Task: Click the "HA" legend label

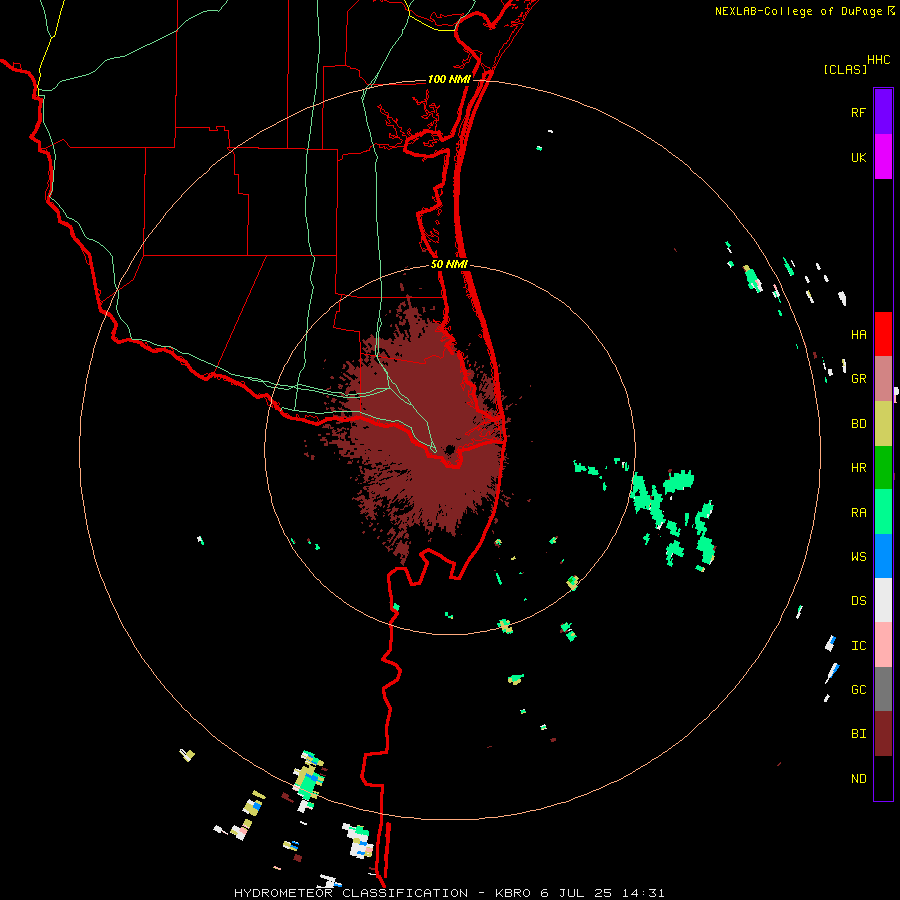Action: click(858, 335)
